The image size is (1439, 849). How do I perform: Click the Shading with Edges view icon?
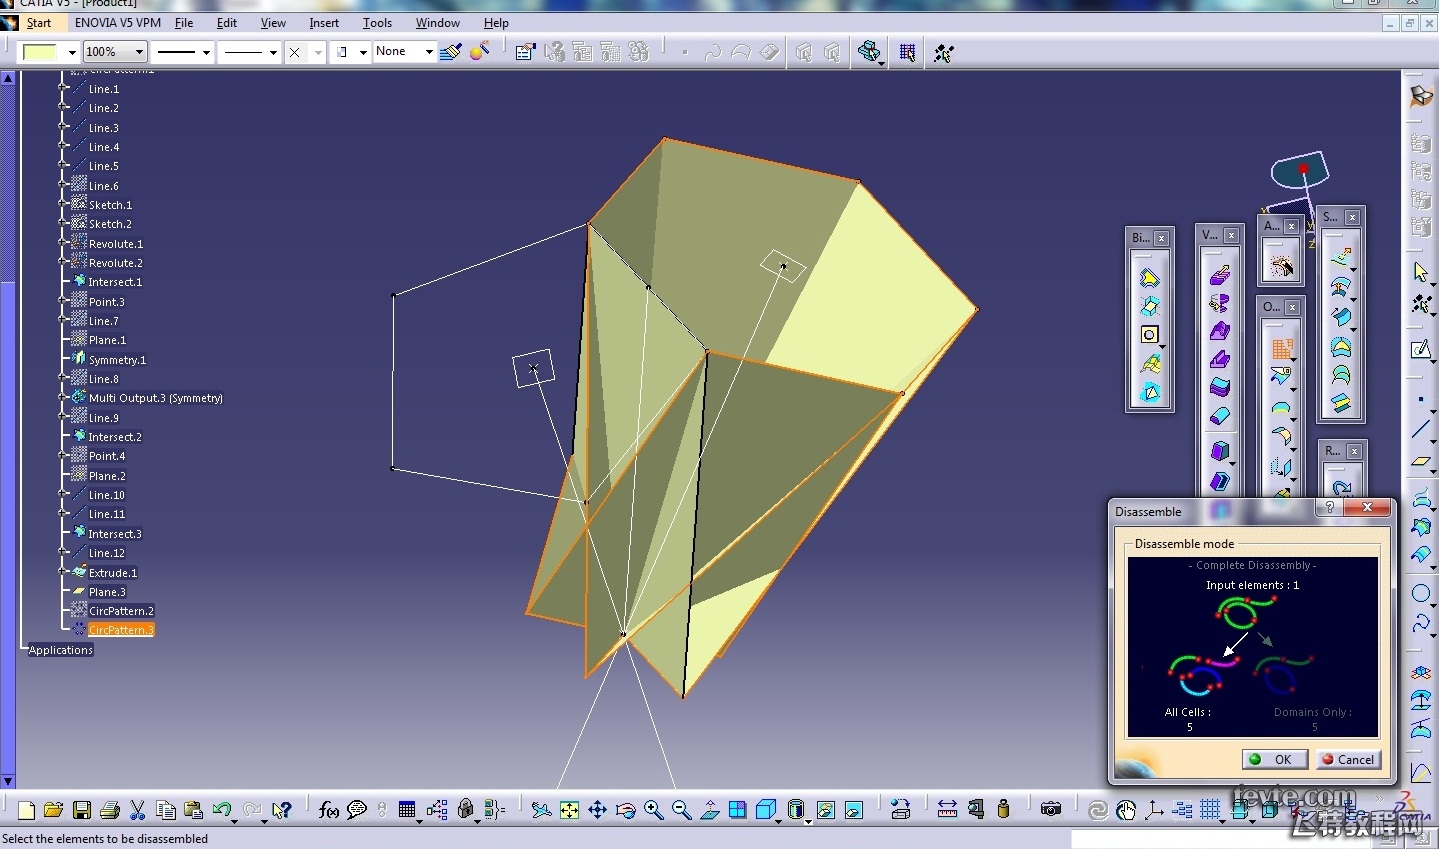pyautogui.click(x=795, y=810)
